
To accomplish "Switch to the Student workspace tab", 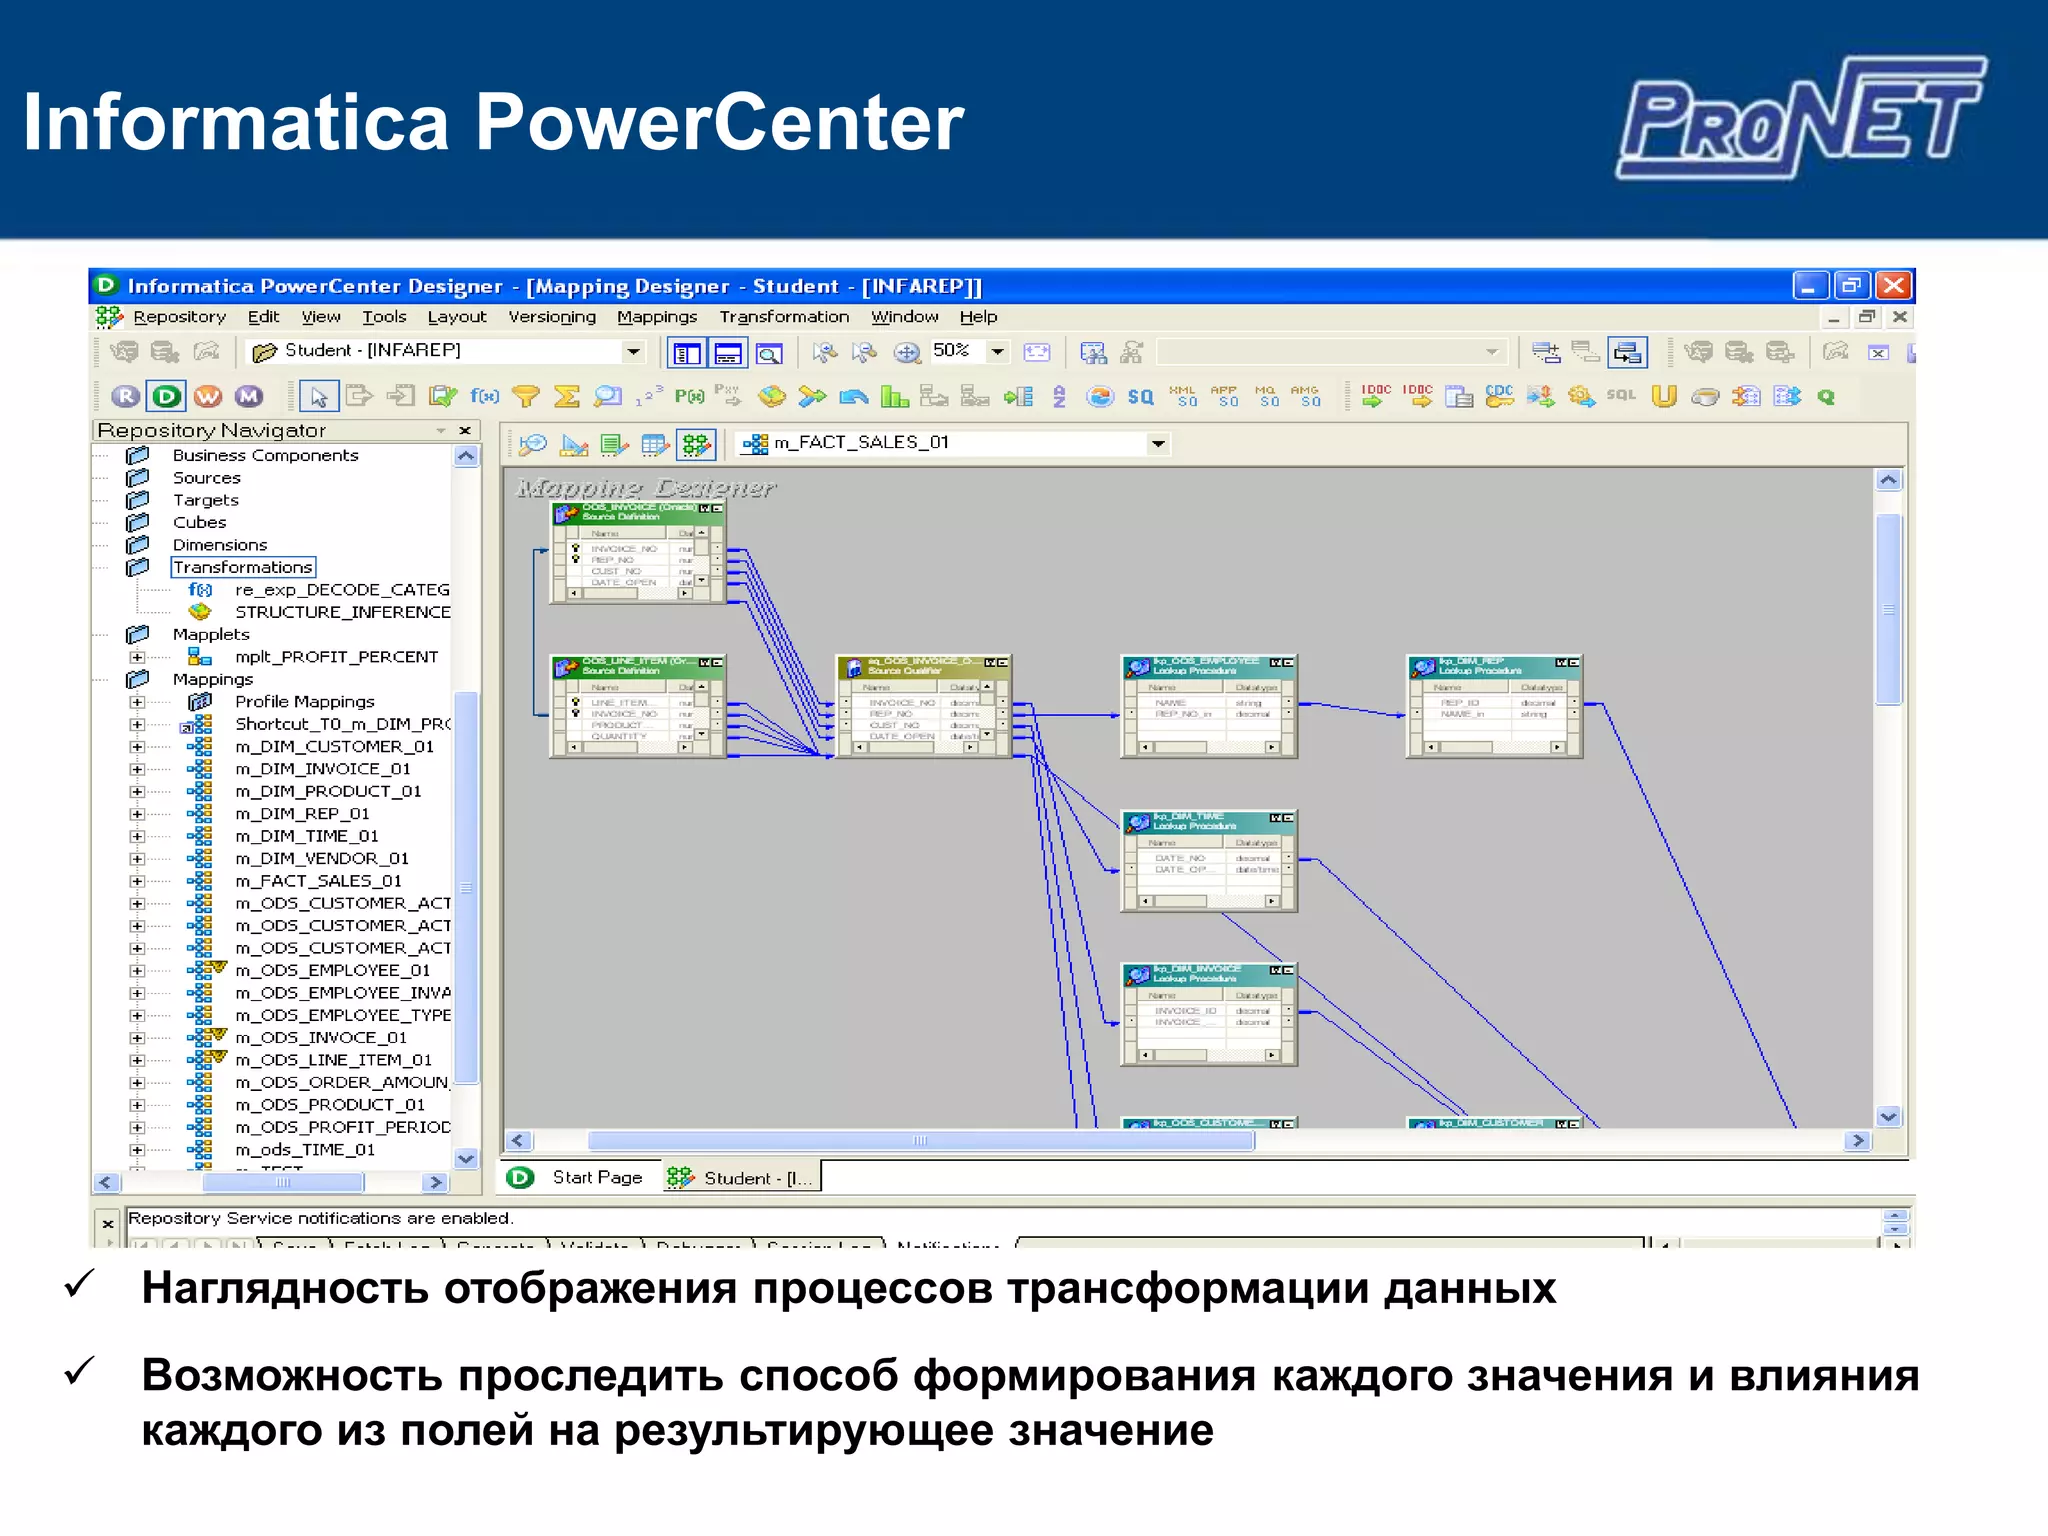I will pyautogui.click(x=740, y=1177).
